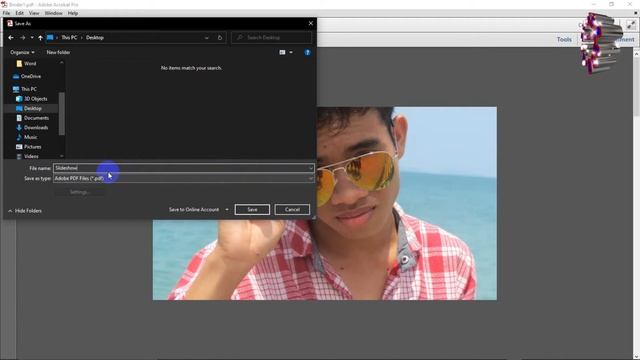Collapse folders with Hide Folders
The image size is (640, 360).
25,211
